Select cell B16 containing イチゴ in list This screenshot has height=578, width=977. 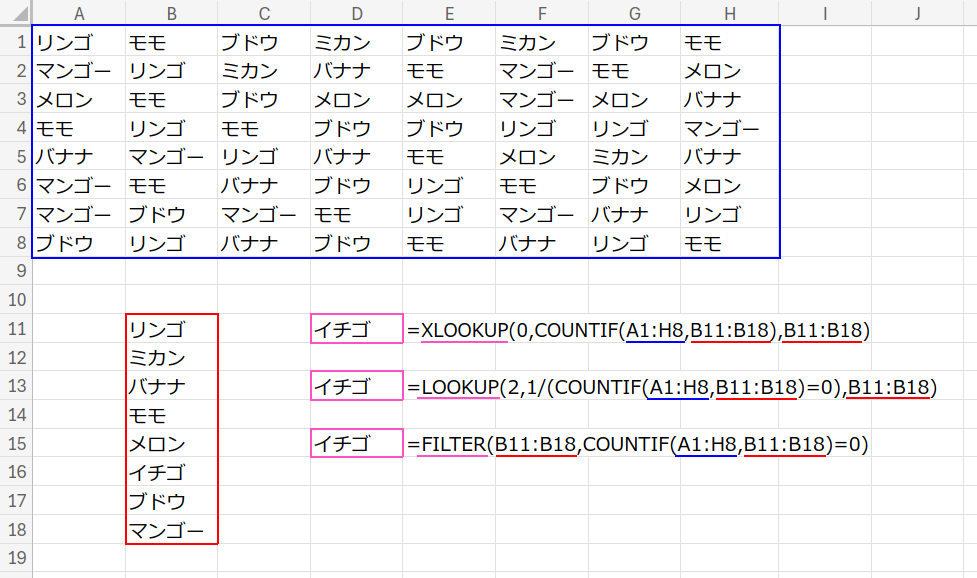click(171, 472)
